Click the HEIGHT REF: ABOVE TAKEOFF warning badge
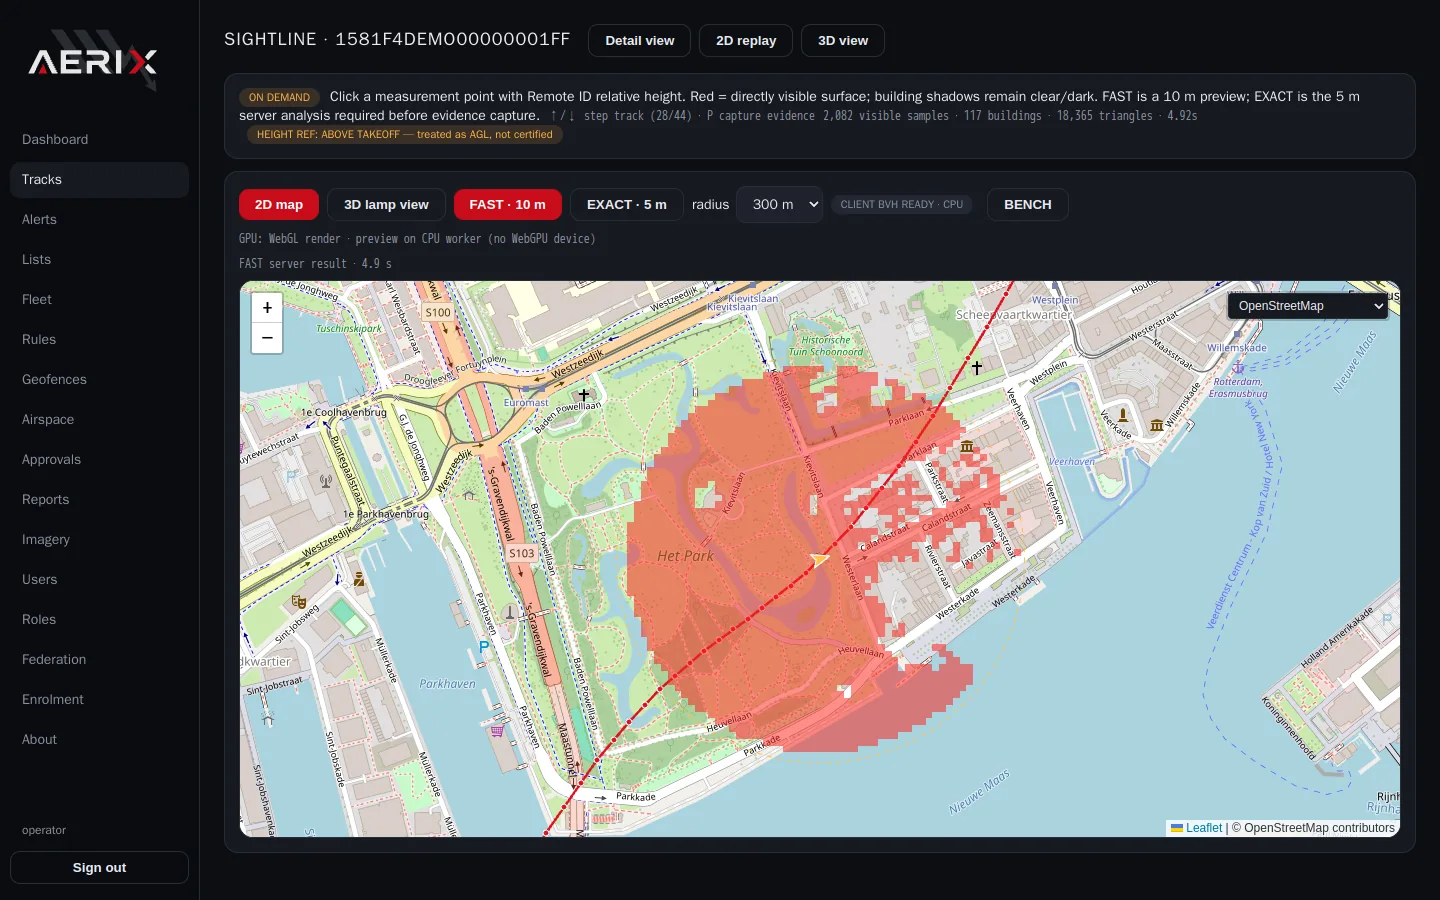 (405, 134)
